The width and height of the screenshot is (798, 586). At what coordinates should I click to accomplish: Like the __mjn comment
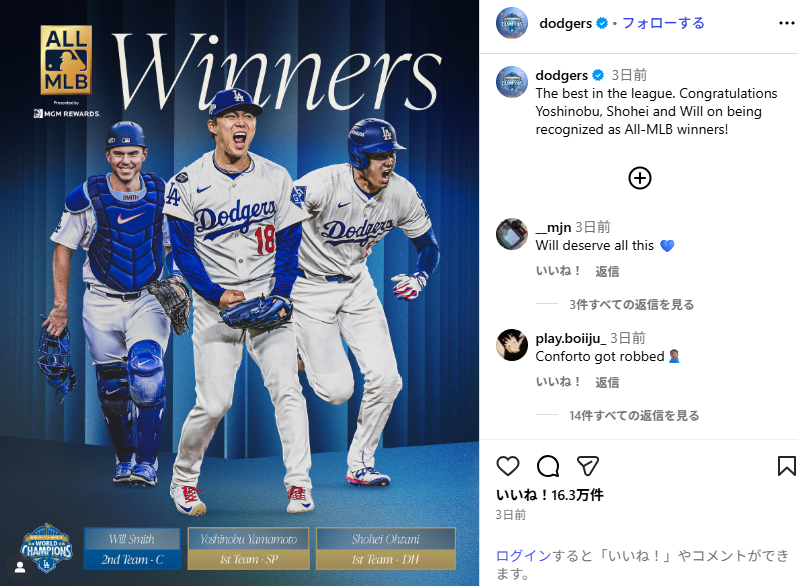coord(558,271)
